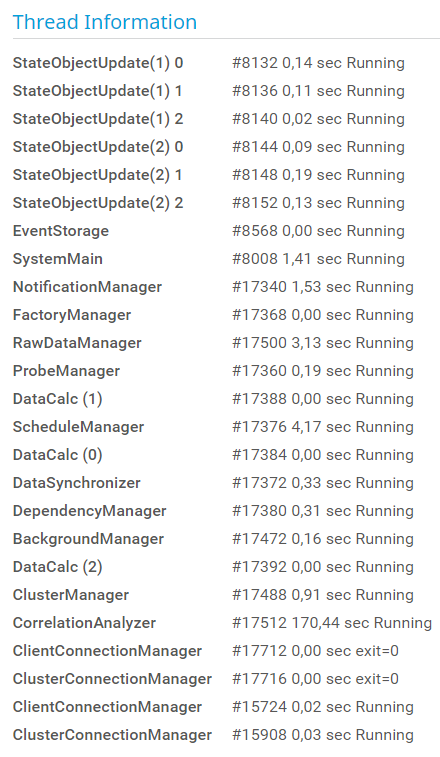Select the StateObjectUpdate(1) 0 thread label

tap(98, 63)
